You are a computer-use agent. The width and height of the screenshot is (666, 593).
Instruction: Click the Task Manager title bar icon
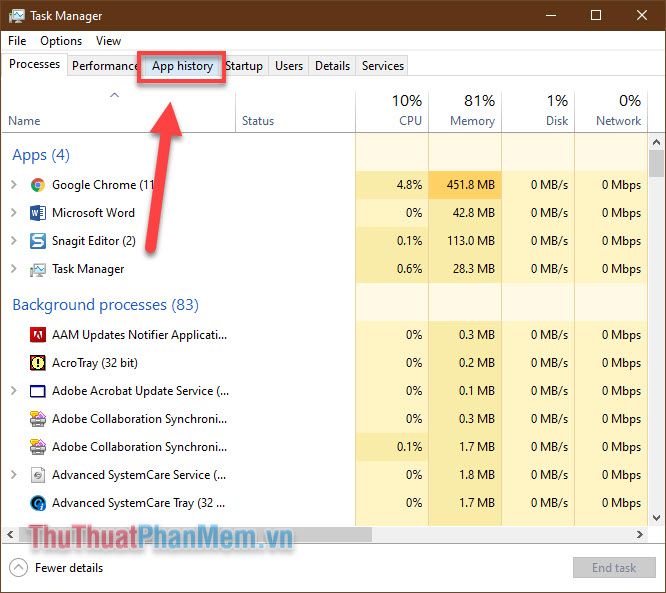pos(17,16)
